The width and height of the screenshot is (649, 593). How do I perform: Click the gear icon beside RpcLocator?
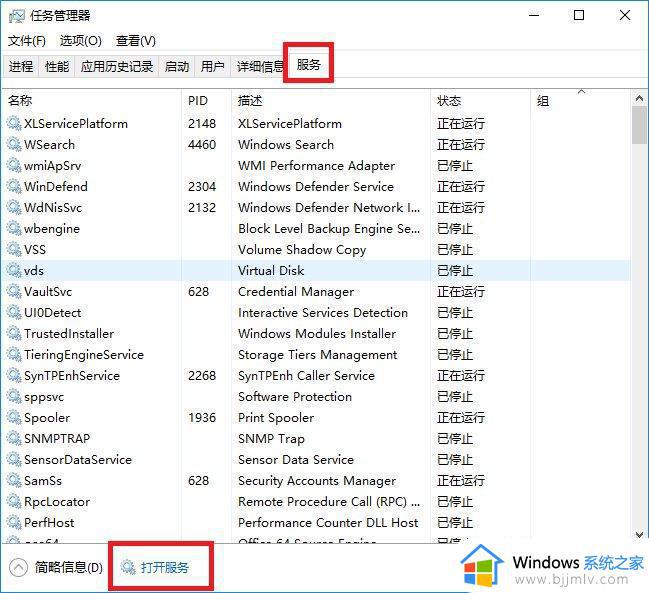pos(14,502)
